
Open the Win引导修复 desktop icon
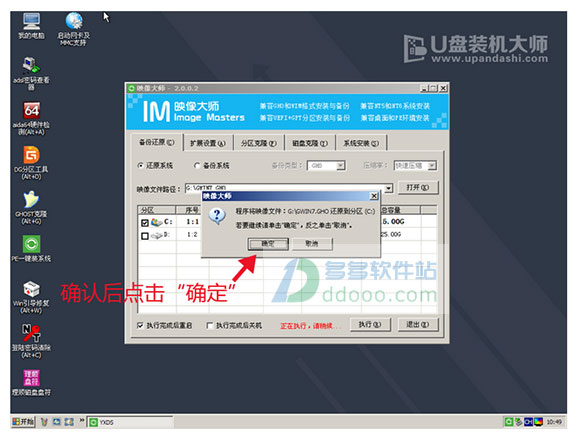coord(31,297)
